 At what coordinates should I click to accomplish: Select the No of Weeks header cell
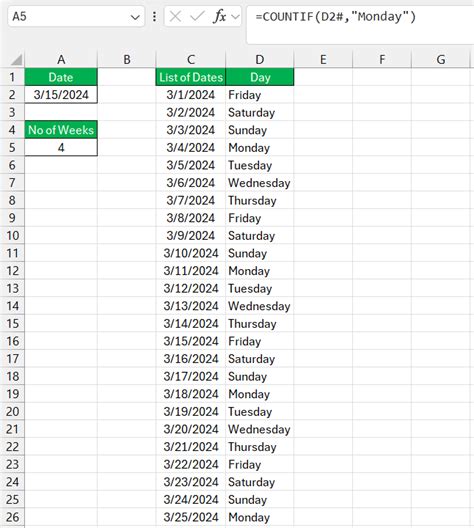[x=61, y=130]
